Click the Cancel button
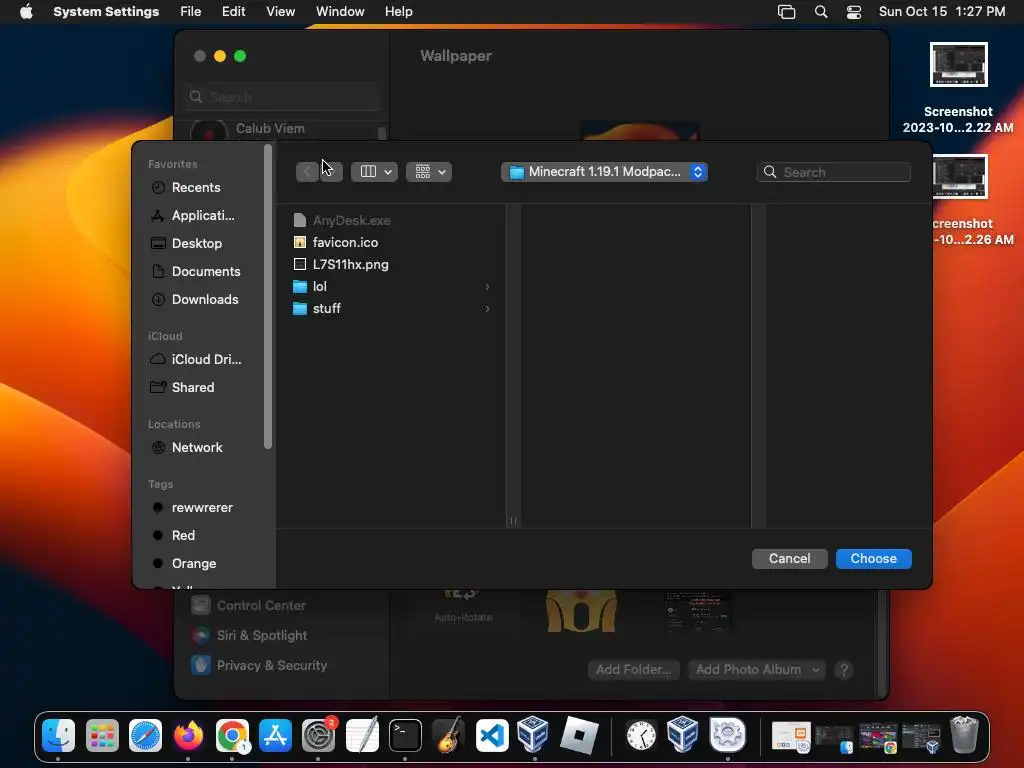Viewport: 1024px width, 768px height. (790, 559)
